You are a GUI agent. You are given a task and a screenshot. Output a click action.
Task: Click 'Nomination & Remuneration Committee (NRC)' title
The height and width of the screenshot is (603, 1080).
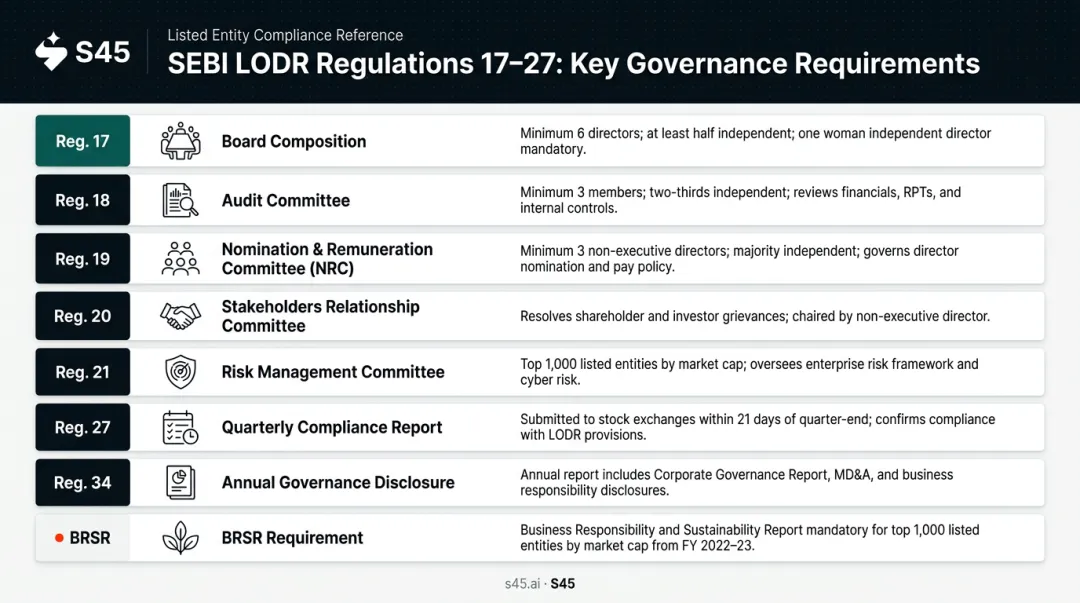pyautogui.click(x=327, y=258)
